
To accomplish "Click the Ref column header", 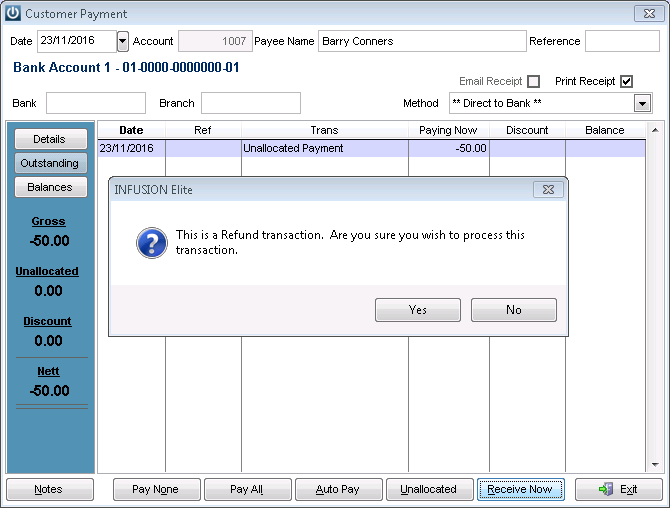I will coord(203,130).
